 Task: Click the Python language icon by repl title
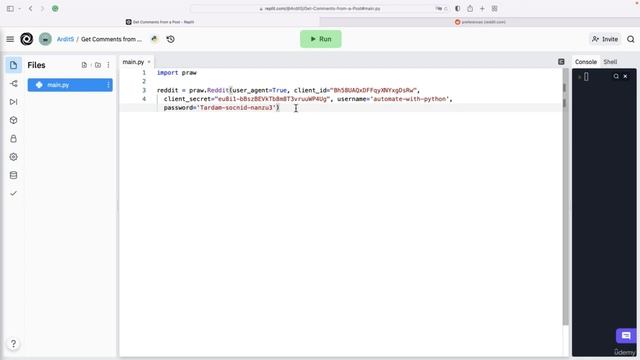point(154,39)
